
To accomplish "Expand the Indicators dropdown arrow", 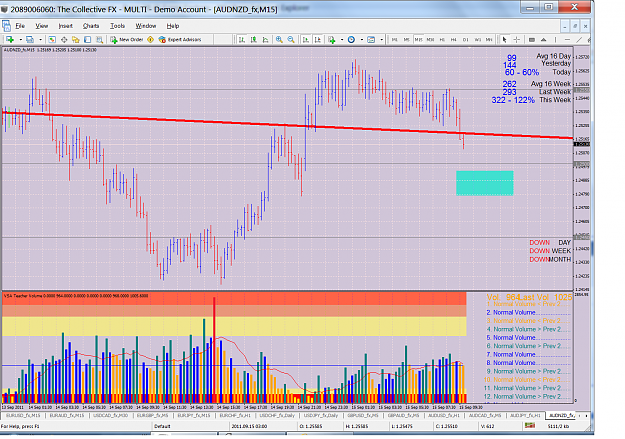I will [x=342, y=39].
